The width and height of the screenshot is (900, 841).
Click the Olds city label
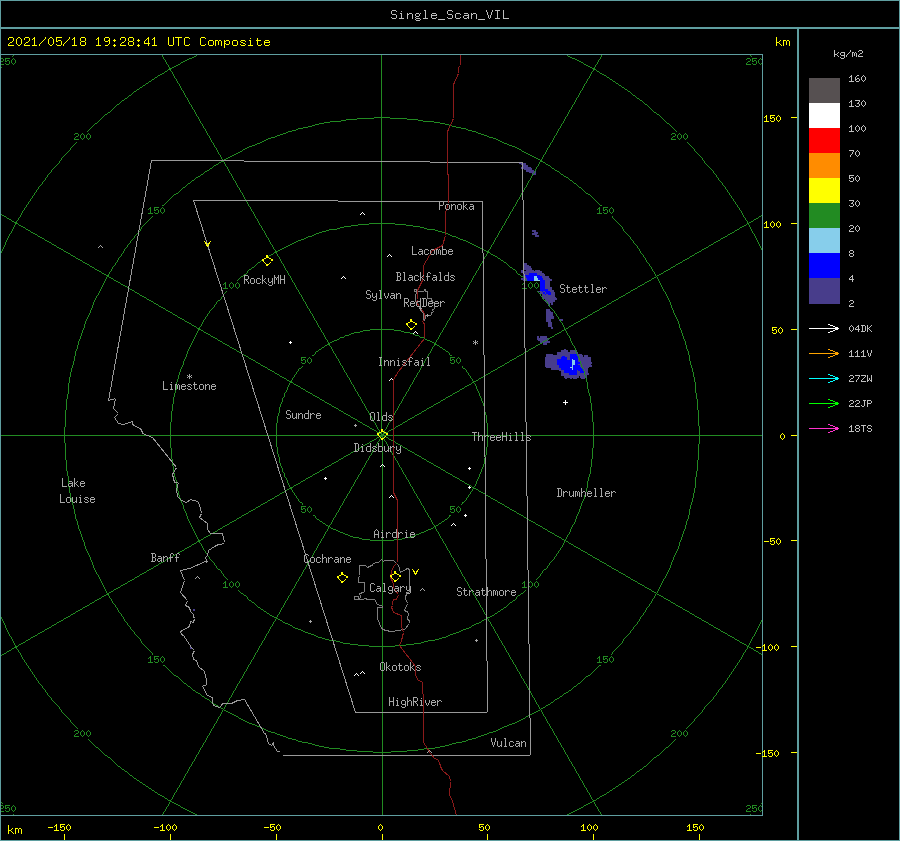coord(381,417)
